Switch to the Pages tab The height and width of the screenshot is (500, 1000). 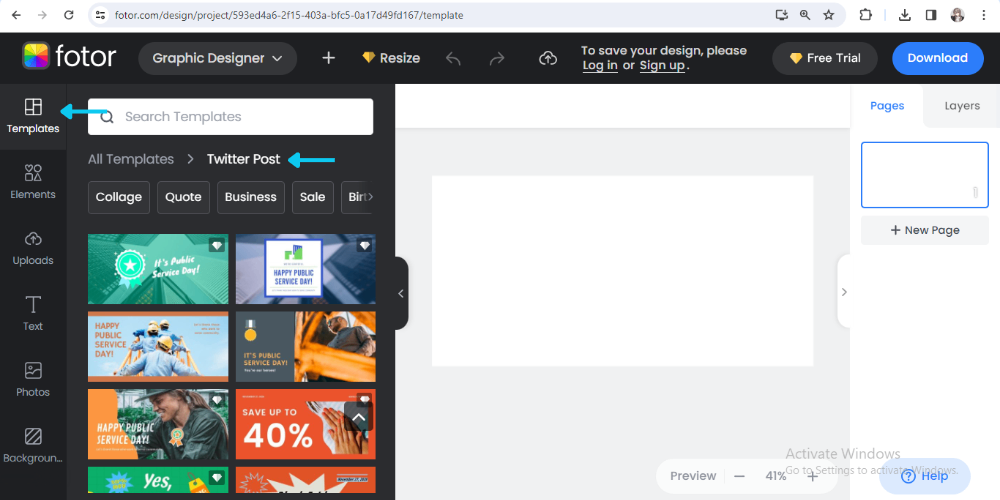pyautogui.click(x=887, y=106)
